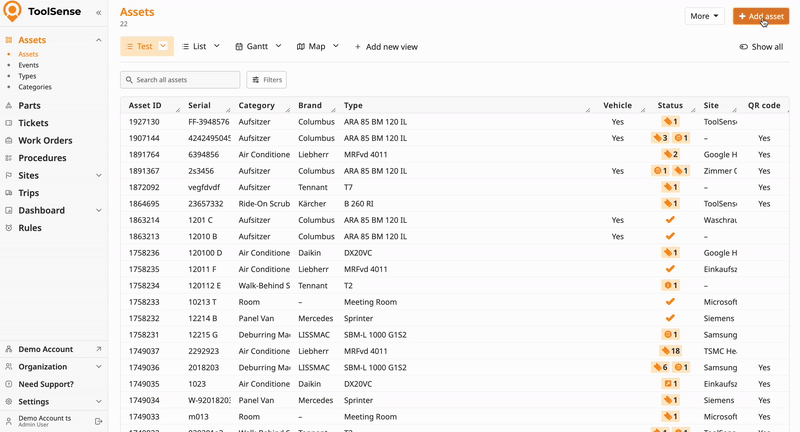Screen dimensions: 800x432
Task: Open the Filters button
Action: pyautogui.click(x=266, y=80)
